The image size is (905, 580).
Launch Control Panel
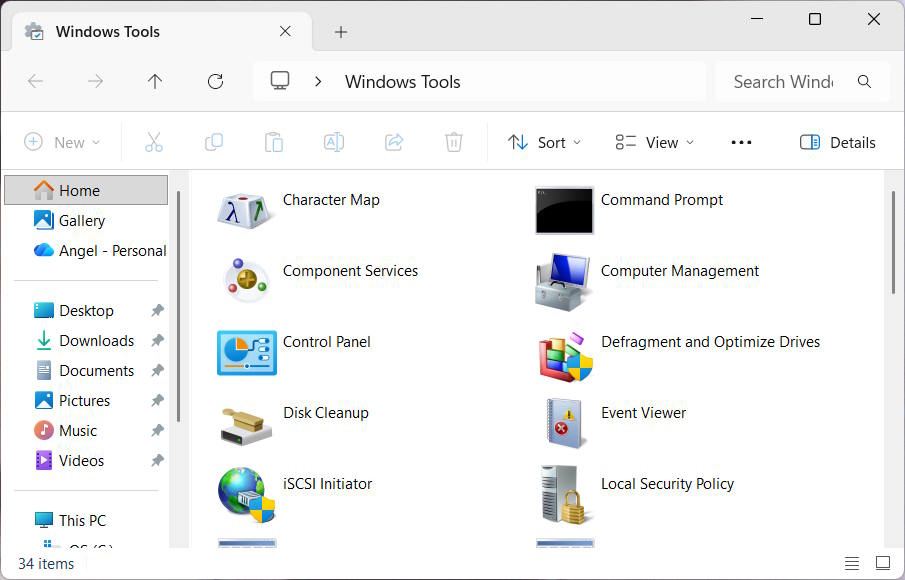(326, 342)
